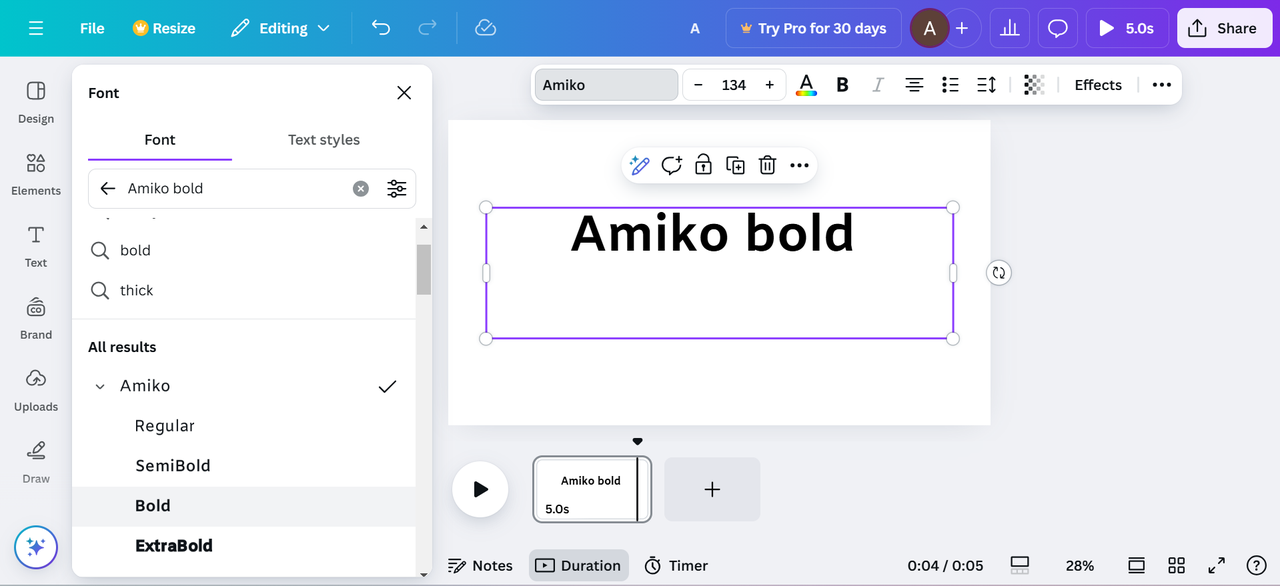
Task: Clear the font search field
Action: pos(361,188)
